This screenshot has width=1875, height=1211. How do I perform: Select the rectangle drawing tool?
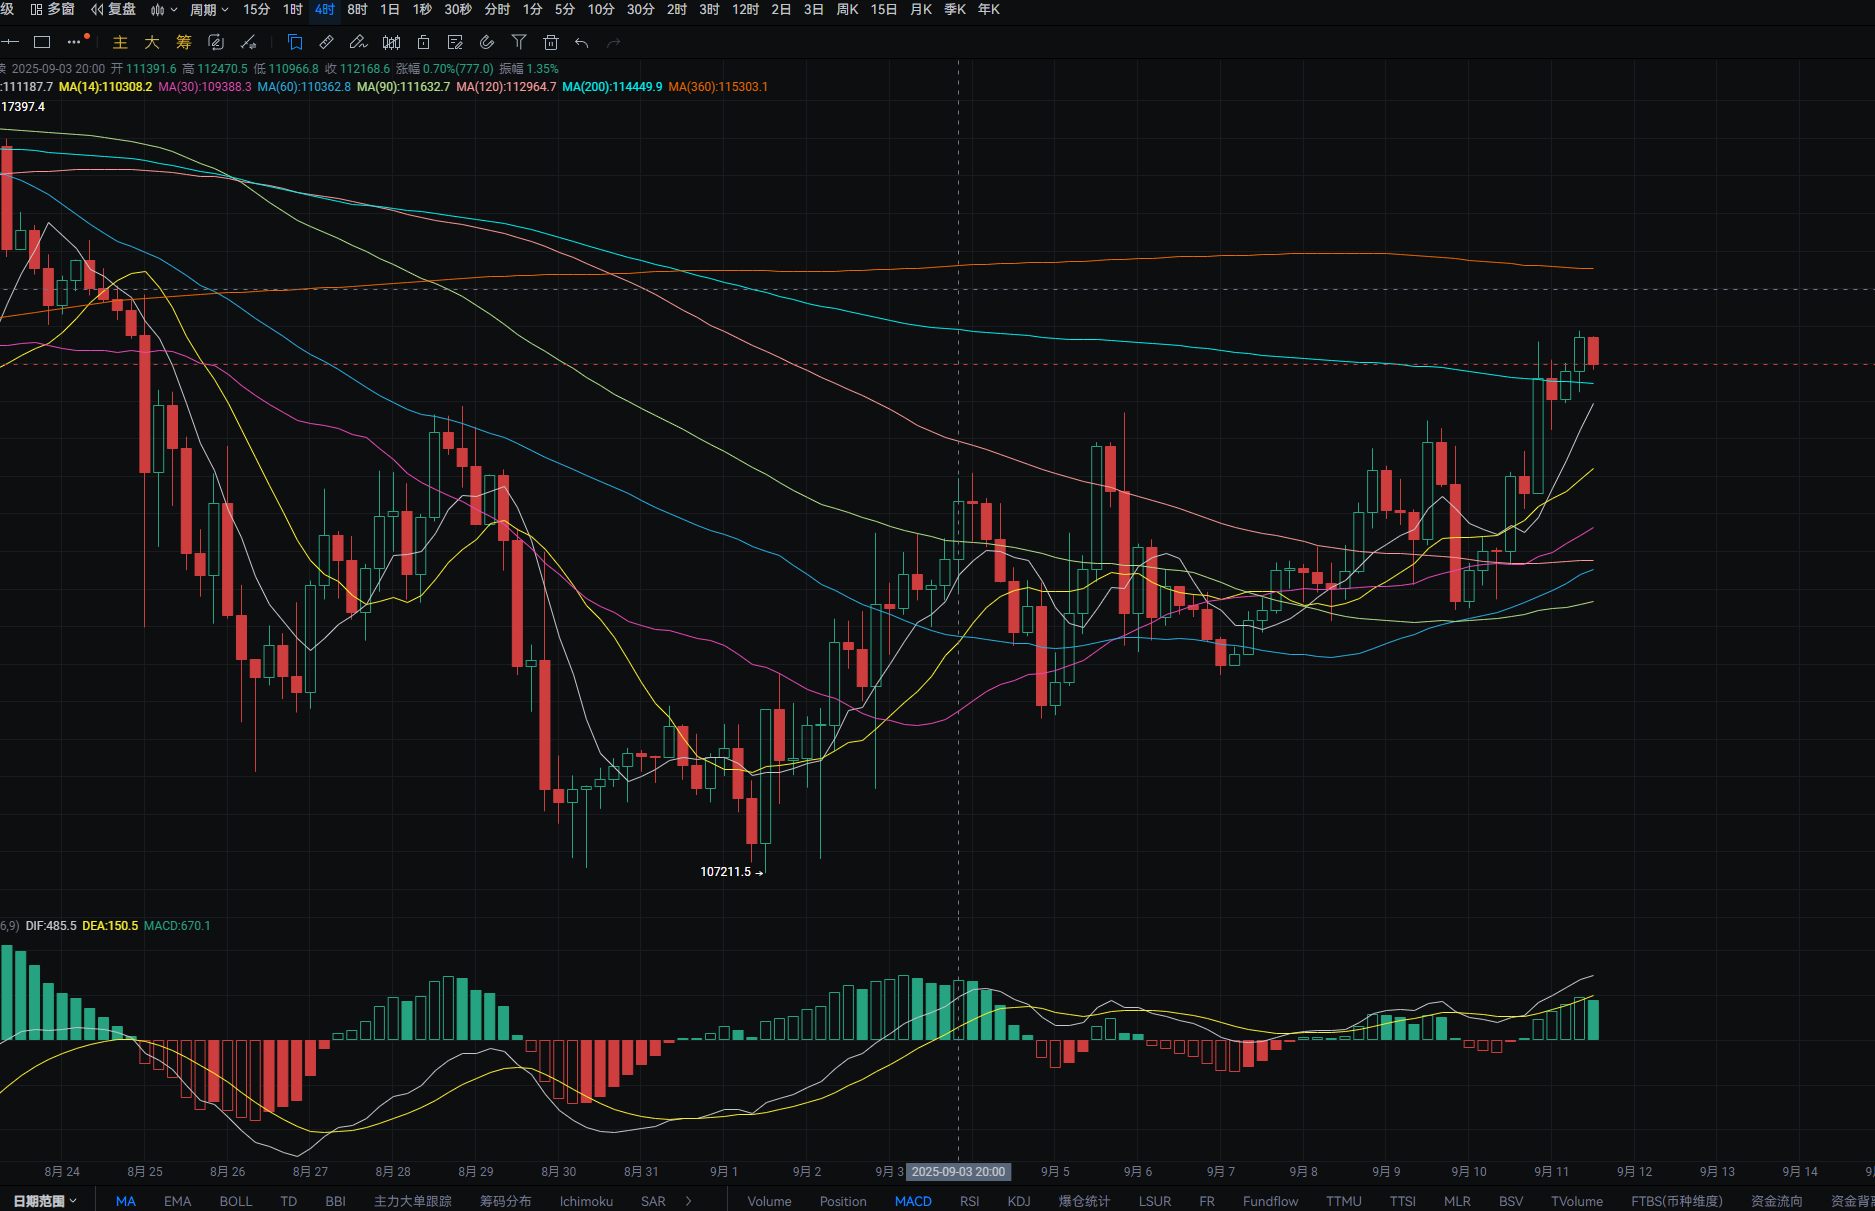point(42,42)
